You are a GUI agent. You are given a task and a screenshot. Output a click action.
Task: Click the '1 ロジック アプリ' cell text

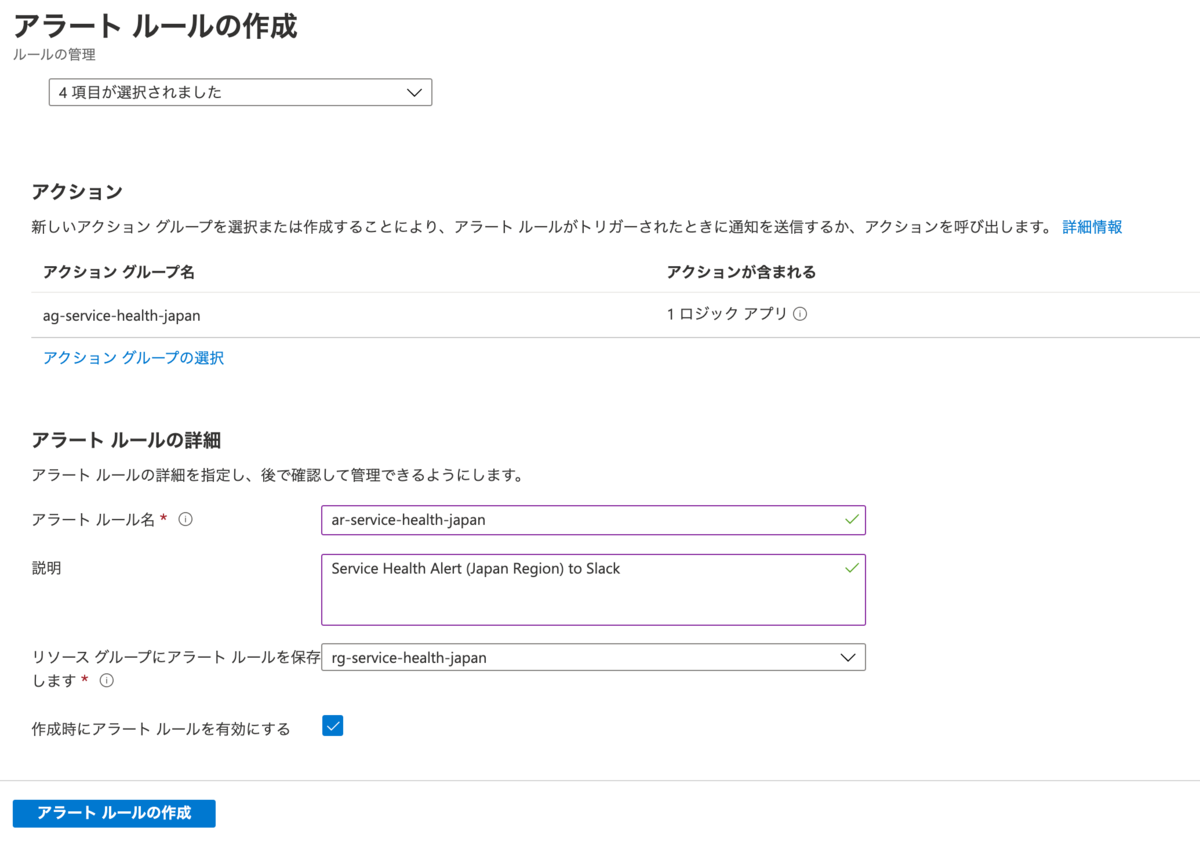coord(727,314)
